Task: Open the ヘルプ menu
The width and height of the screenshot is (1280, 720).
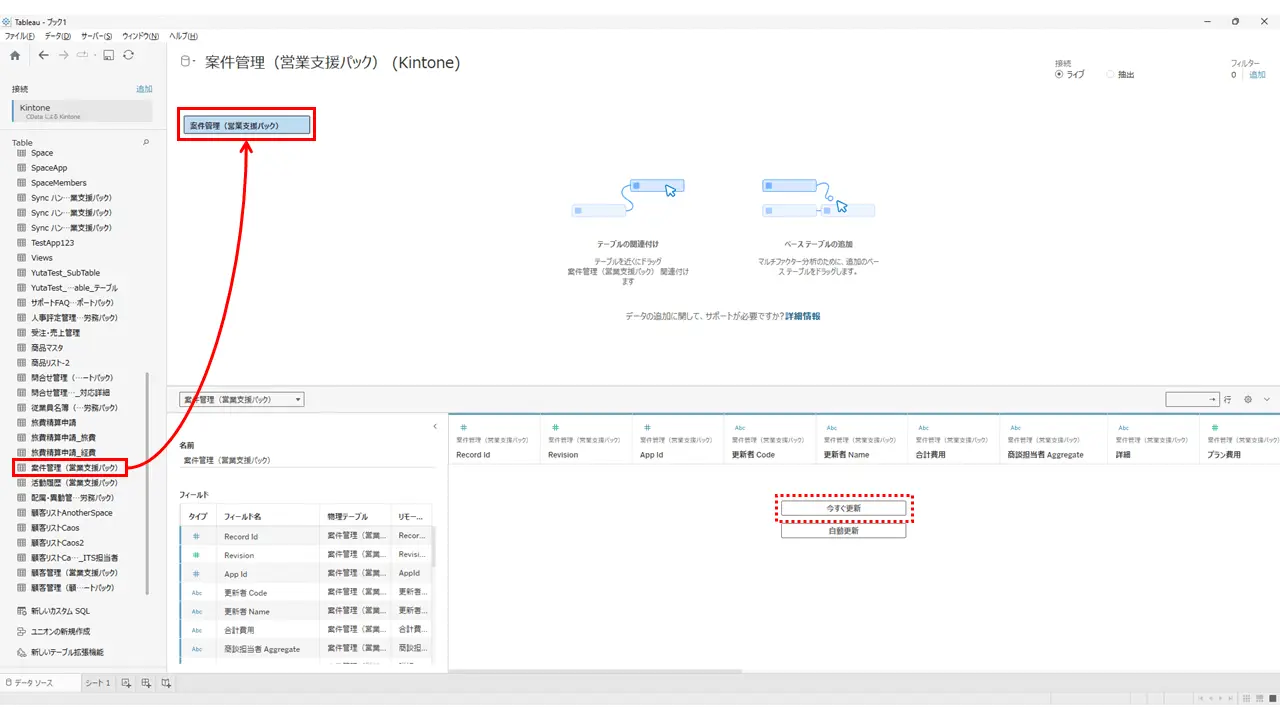Action: [183, 36]
